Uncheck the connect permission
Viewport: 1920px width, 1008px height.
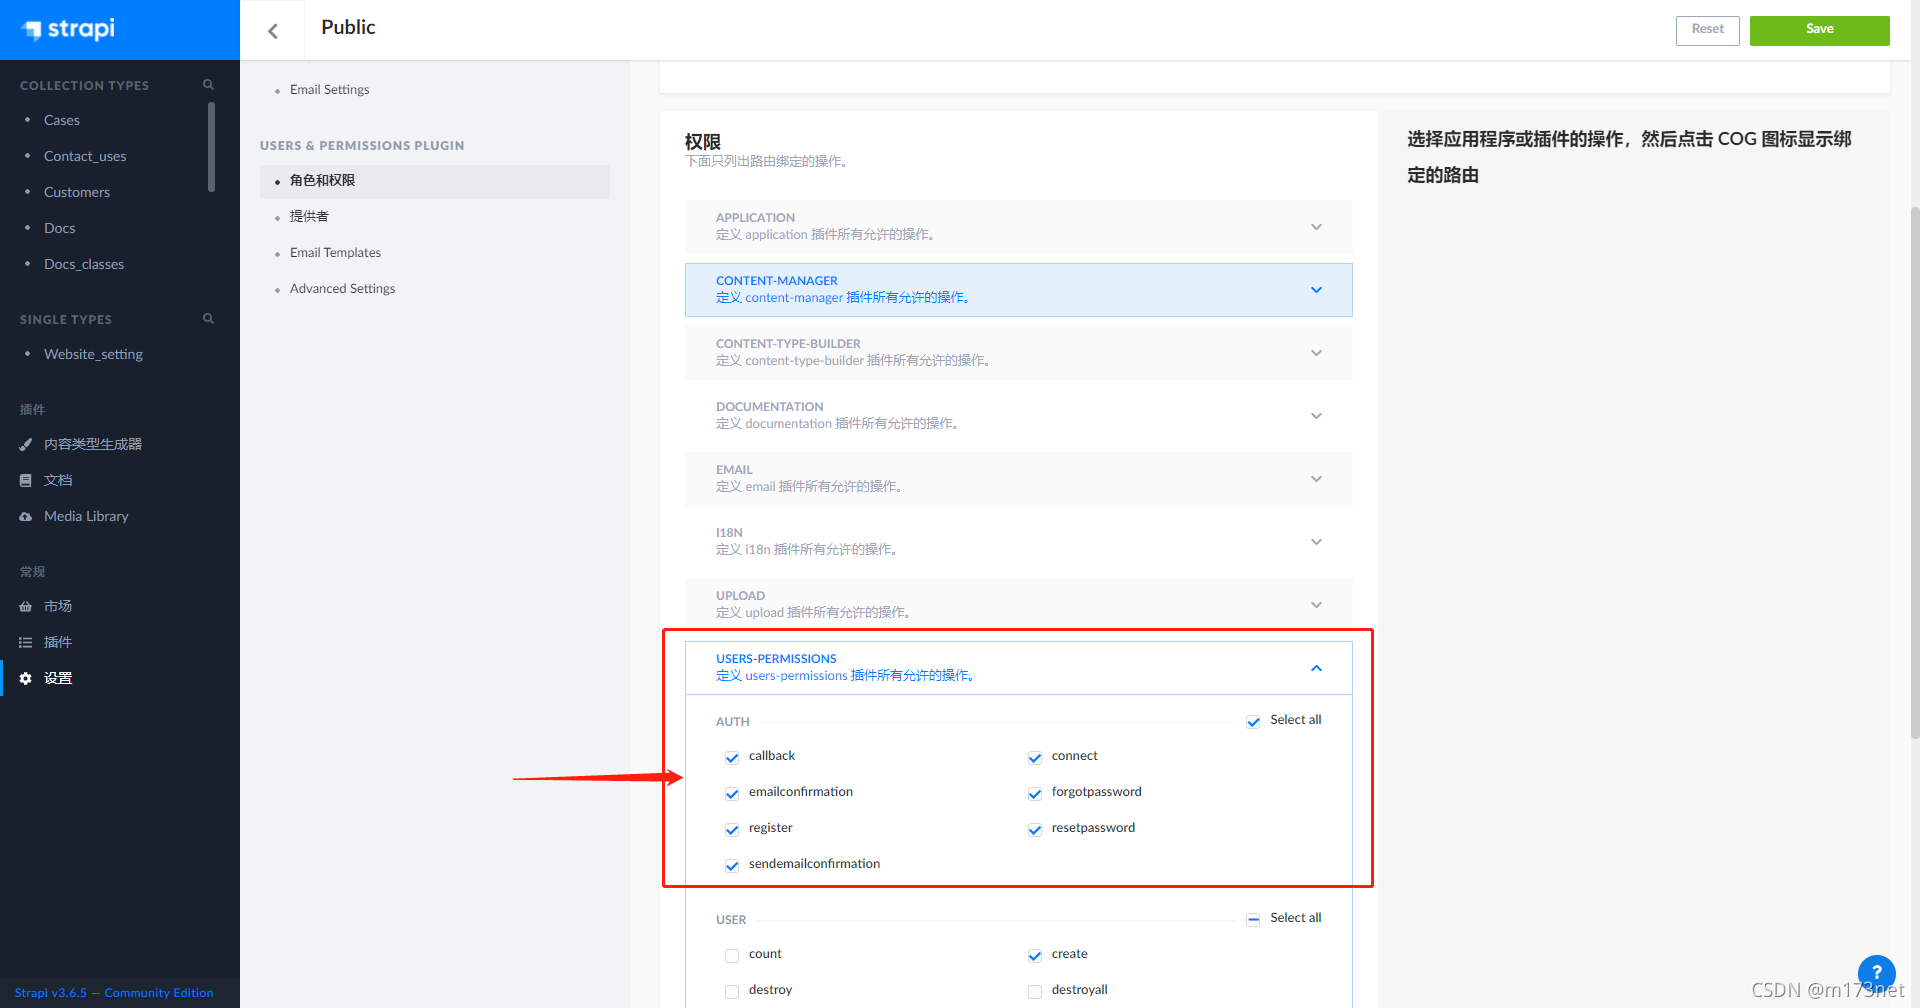pos(1035,757)
